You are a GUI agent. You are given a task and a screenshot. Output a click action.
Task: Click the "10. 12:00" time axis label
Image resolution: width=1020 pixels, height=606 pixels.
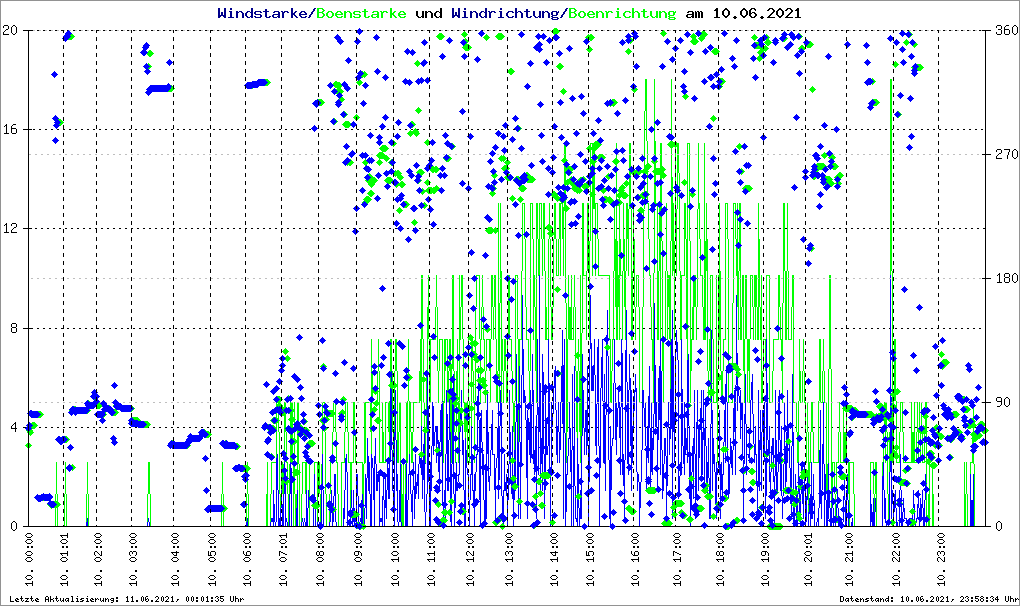point(470,560)
